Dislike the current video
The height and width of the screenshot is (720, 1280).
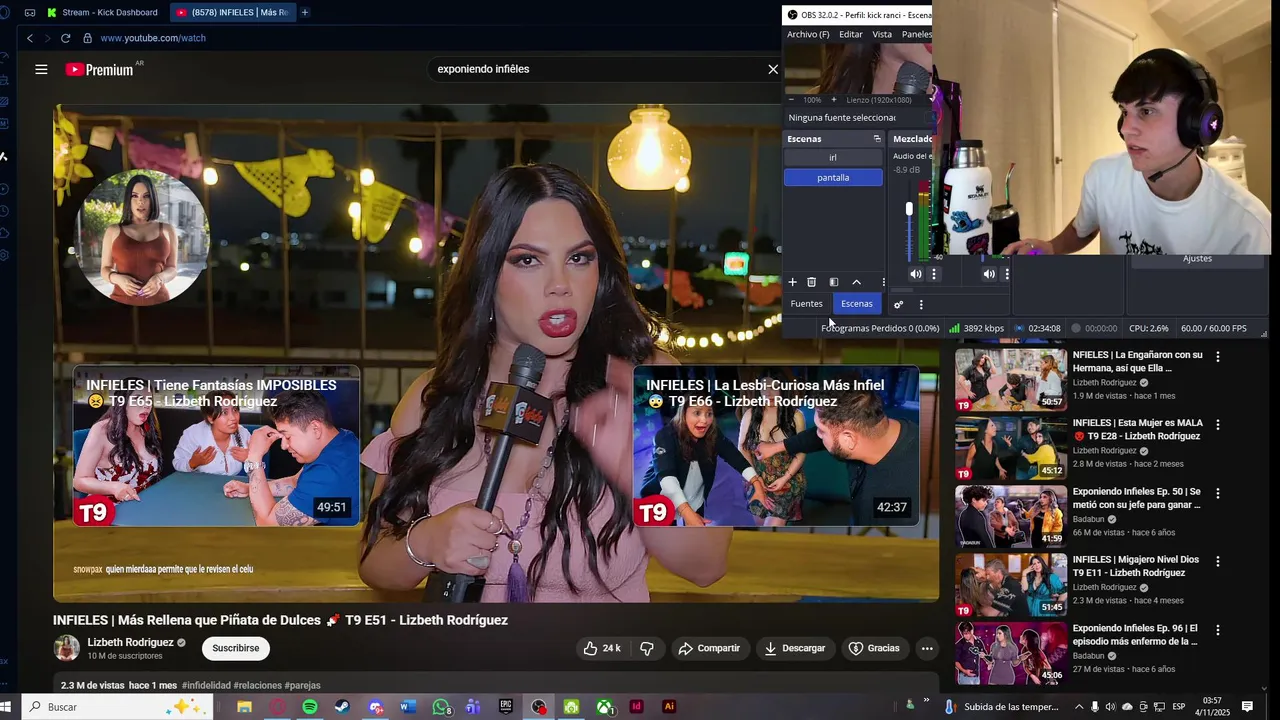pos(647,648)
